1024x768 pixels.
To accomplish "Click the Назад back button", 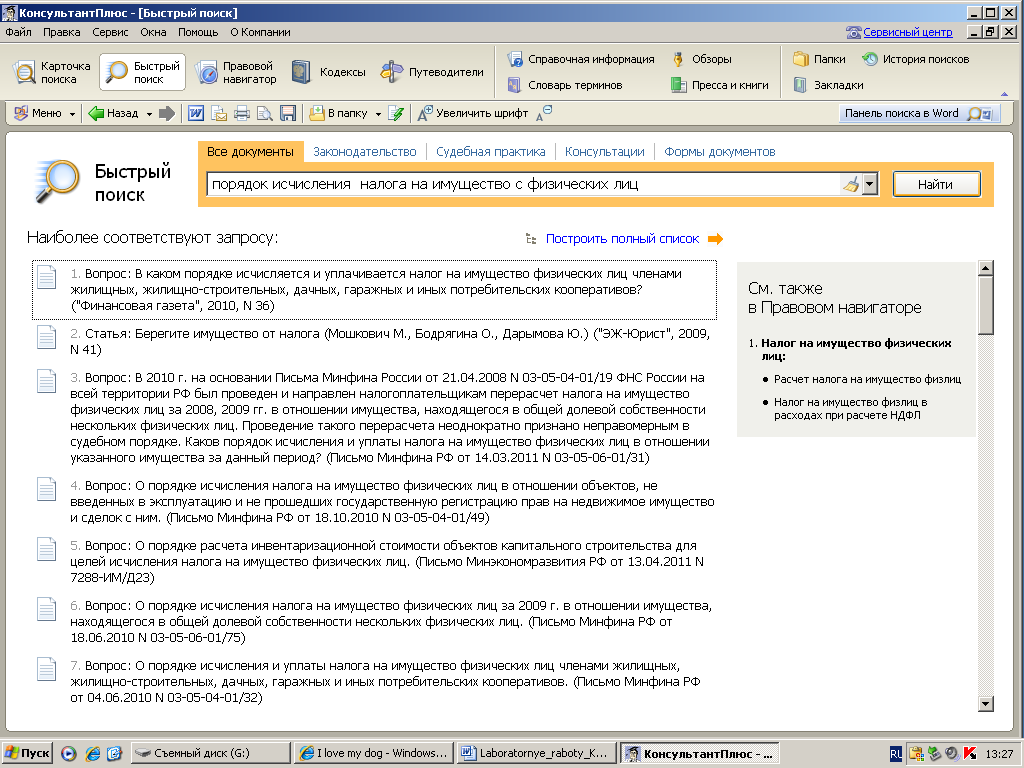I will [114, 113].
